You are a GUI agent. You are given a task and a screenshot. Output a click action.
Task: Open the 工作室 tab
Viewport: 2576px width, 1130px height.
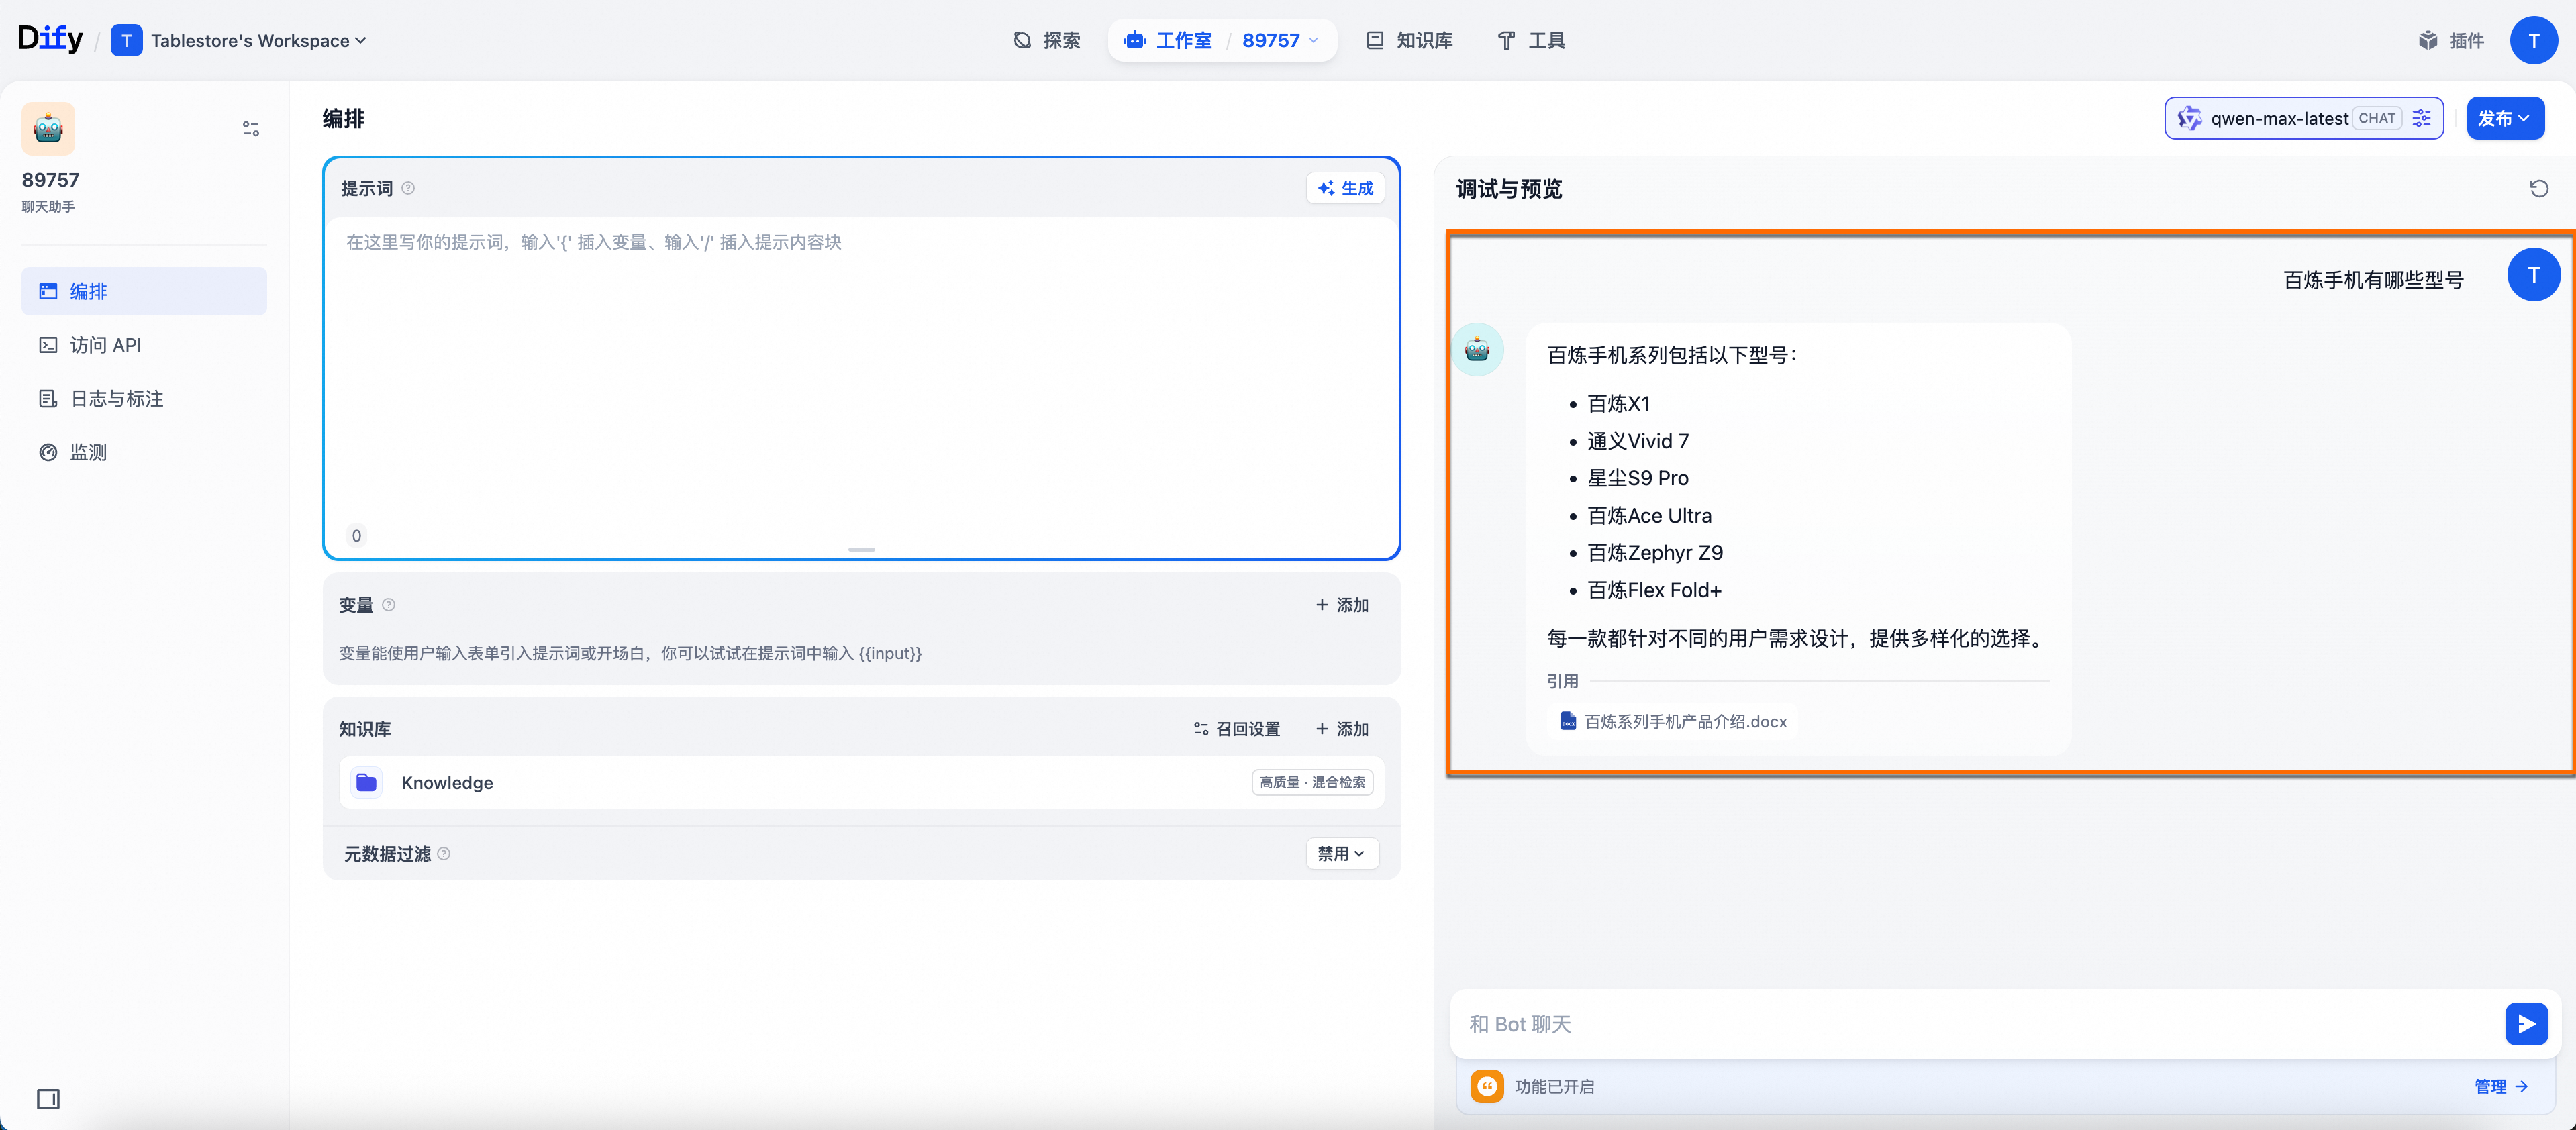[1168, 41]
